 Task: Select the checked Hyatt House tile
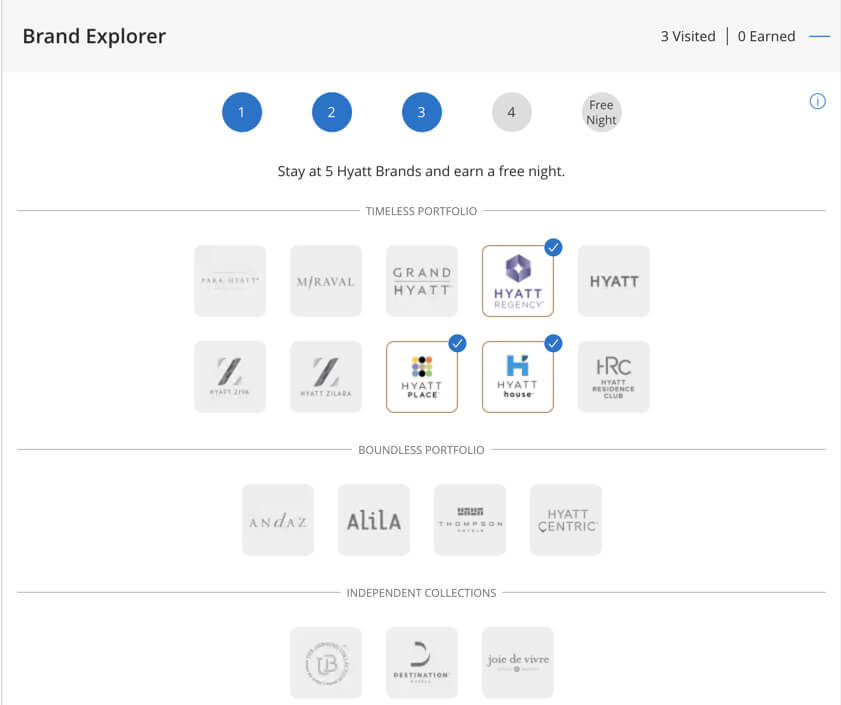518,377
